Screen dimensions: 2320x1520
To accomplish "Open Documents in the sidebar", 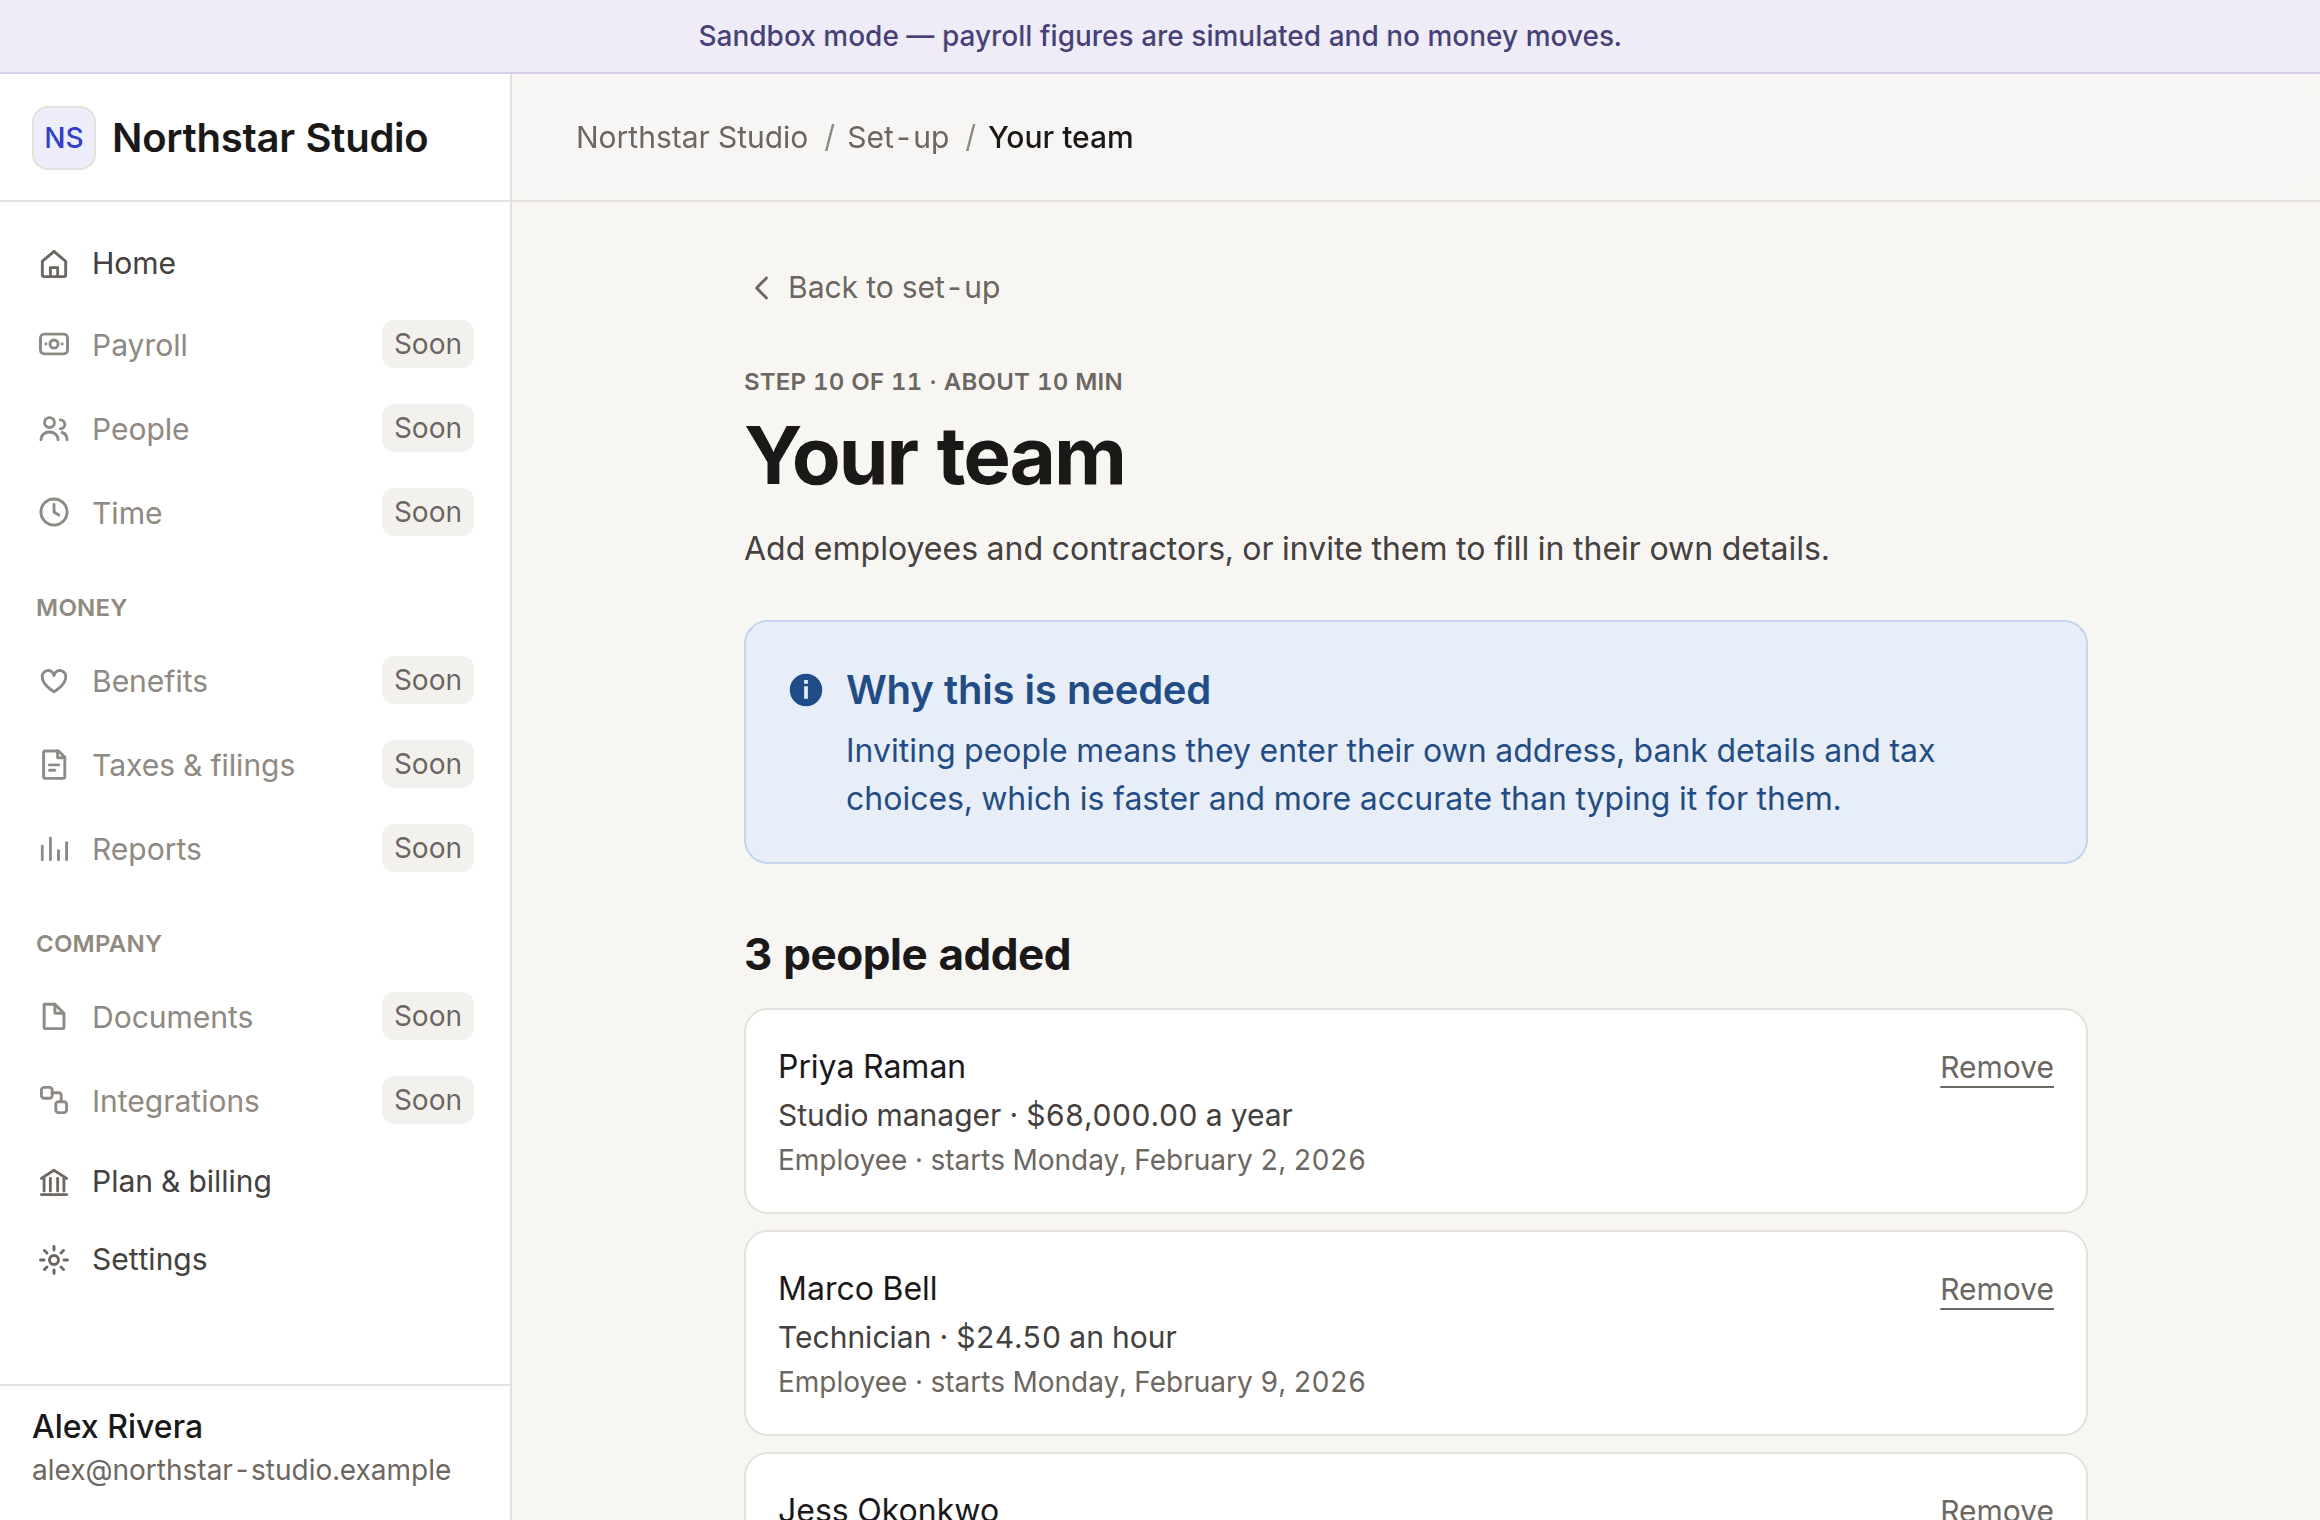I will 255,1017.
